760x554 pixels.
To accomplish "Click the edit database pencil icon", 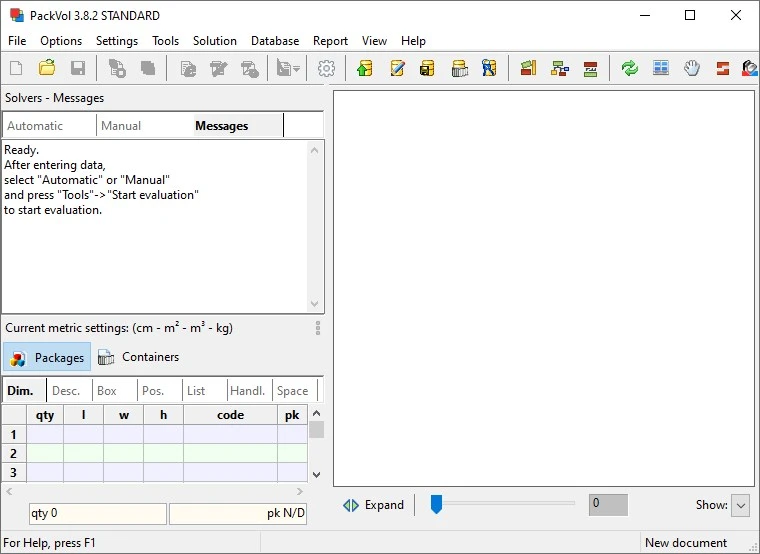I will coord(397,69).
